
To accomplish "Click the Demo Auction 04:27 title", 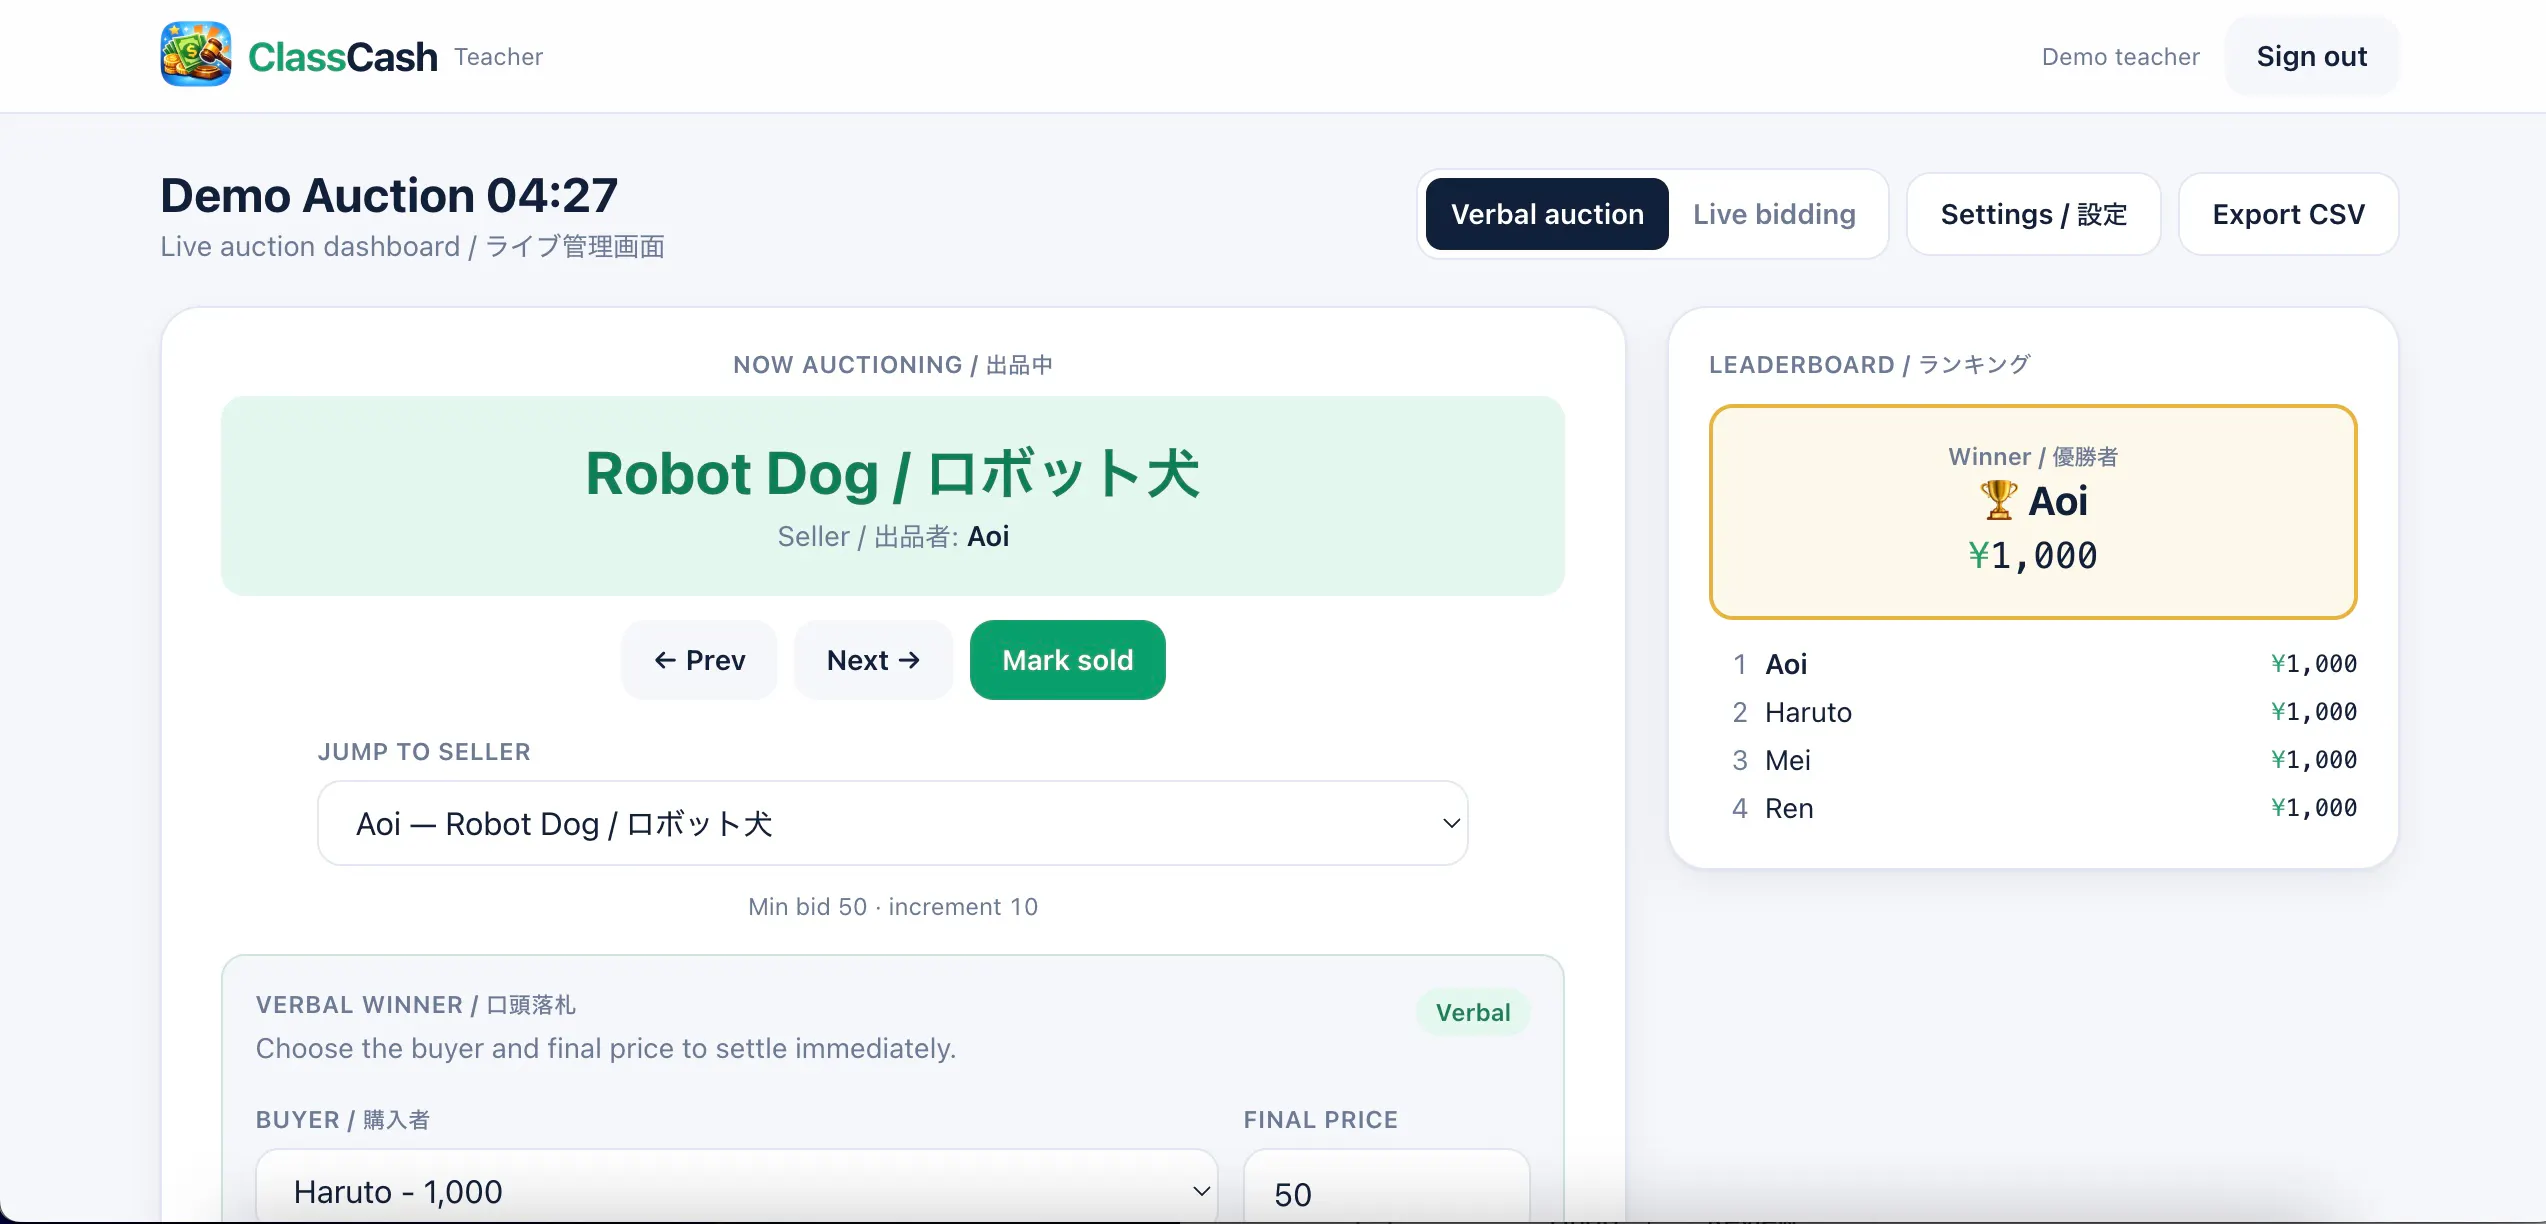I will pos(389,195).
